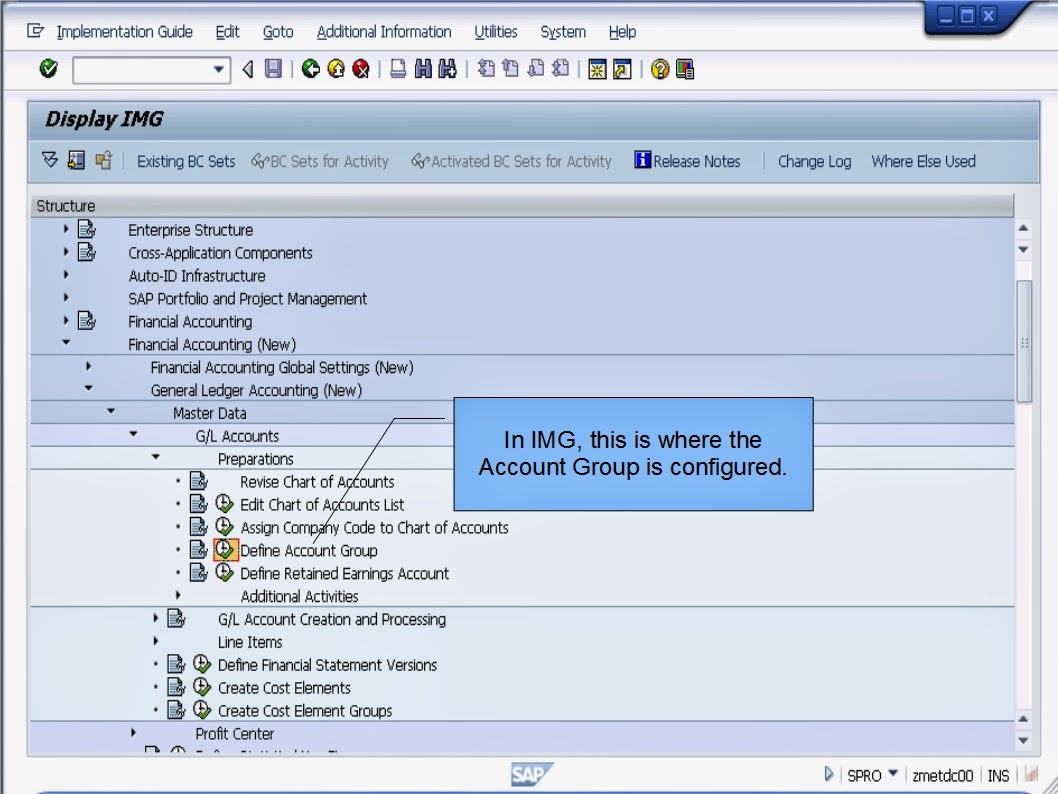This screenshot has height=794, width=1058.
Task: Click the Find binoculars icon
Action: (423, 68)
